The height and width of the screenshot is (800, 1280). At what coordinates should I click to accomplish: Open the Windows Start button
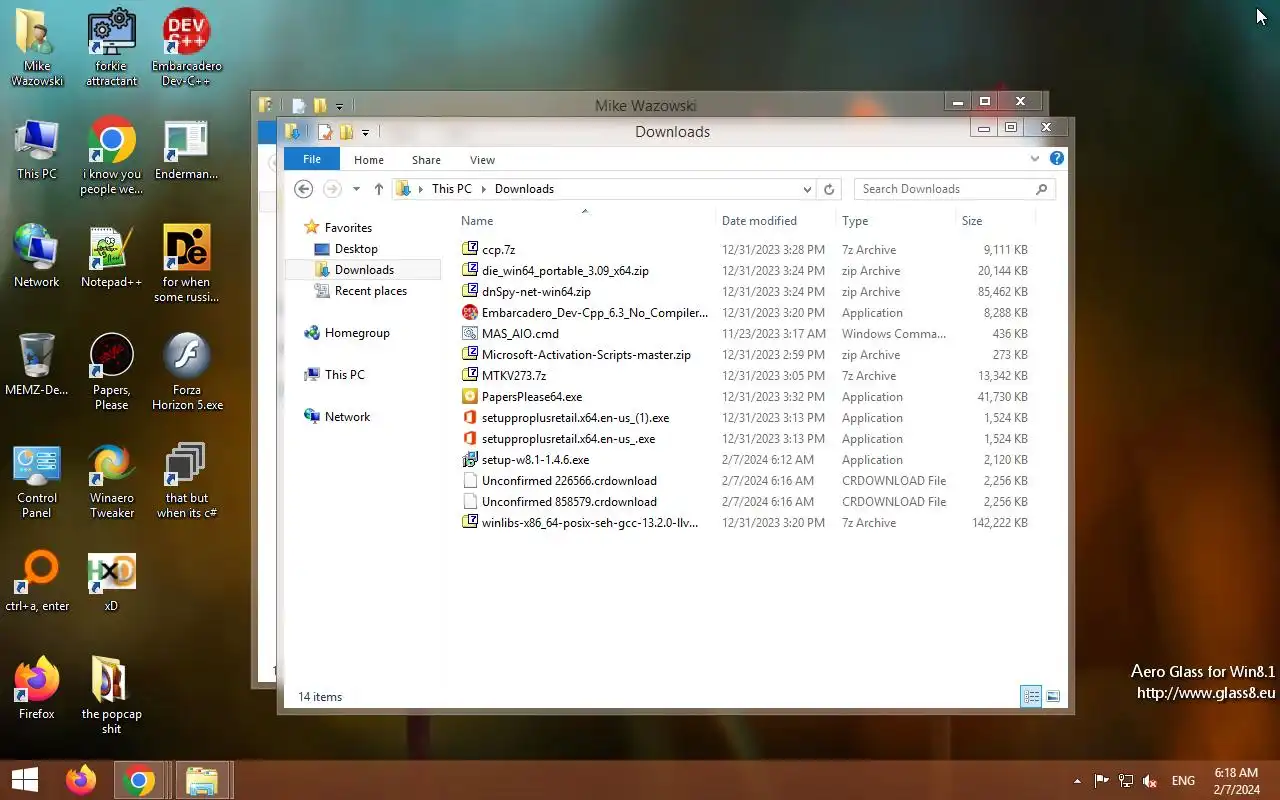(25, 780)
